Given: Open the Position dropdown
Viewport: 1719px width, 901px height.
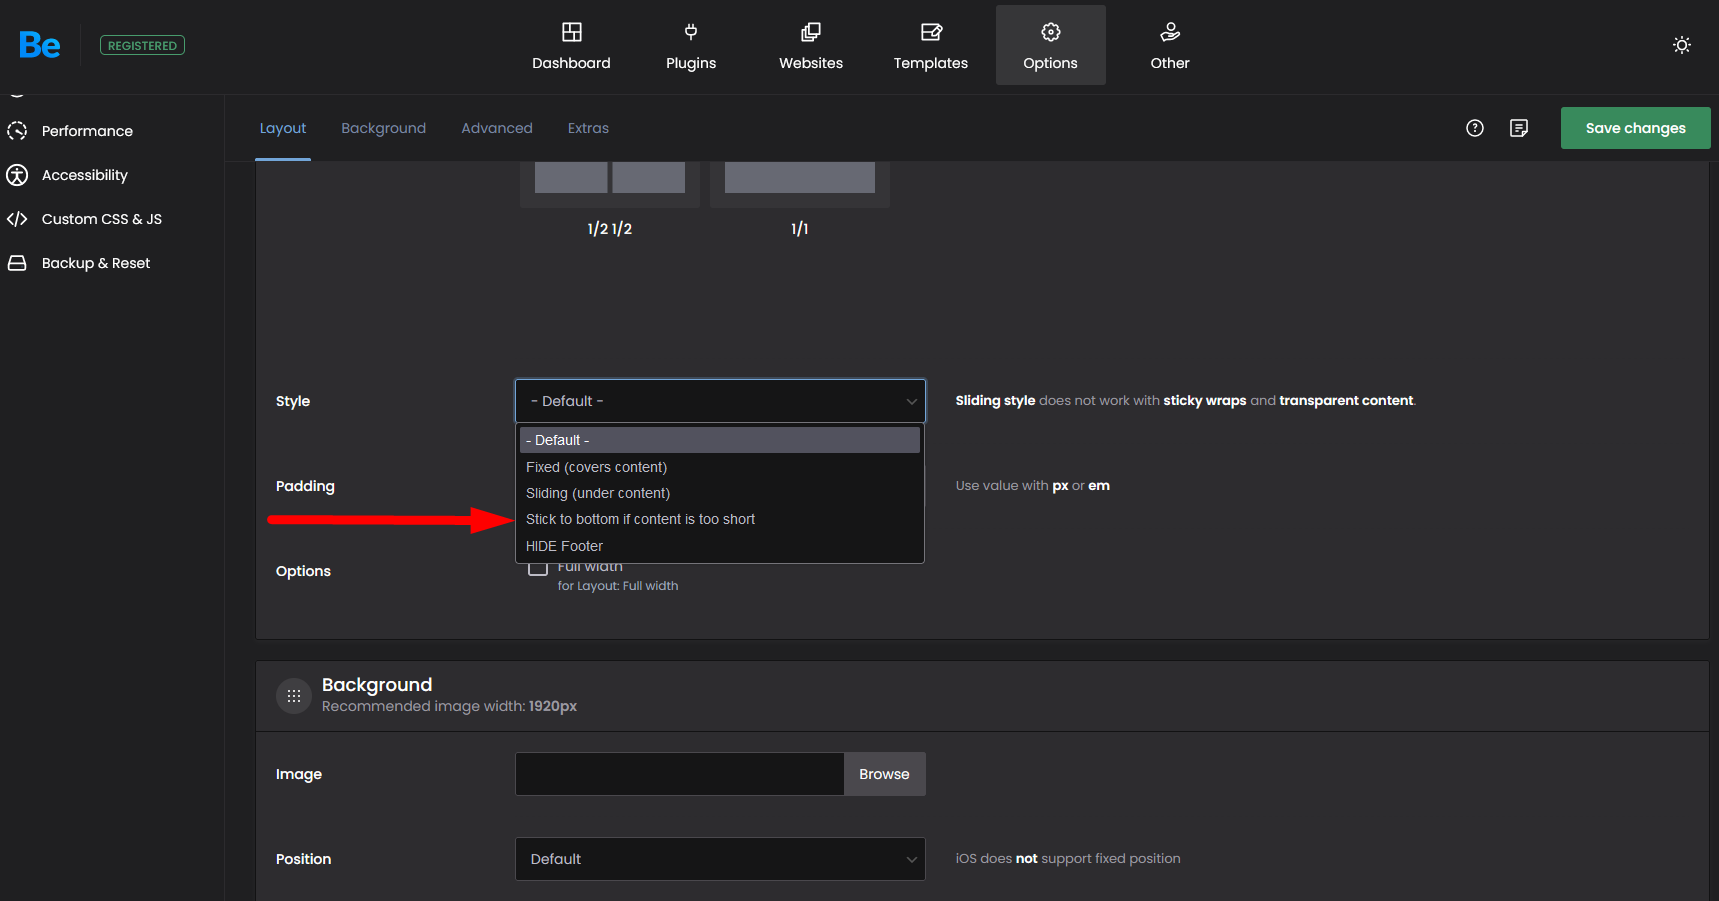Looking at the screenshot, I should click(720, 859).
